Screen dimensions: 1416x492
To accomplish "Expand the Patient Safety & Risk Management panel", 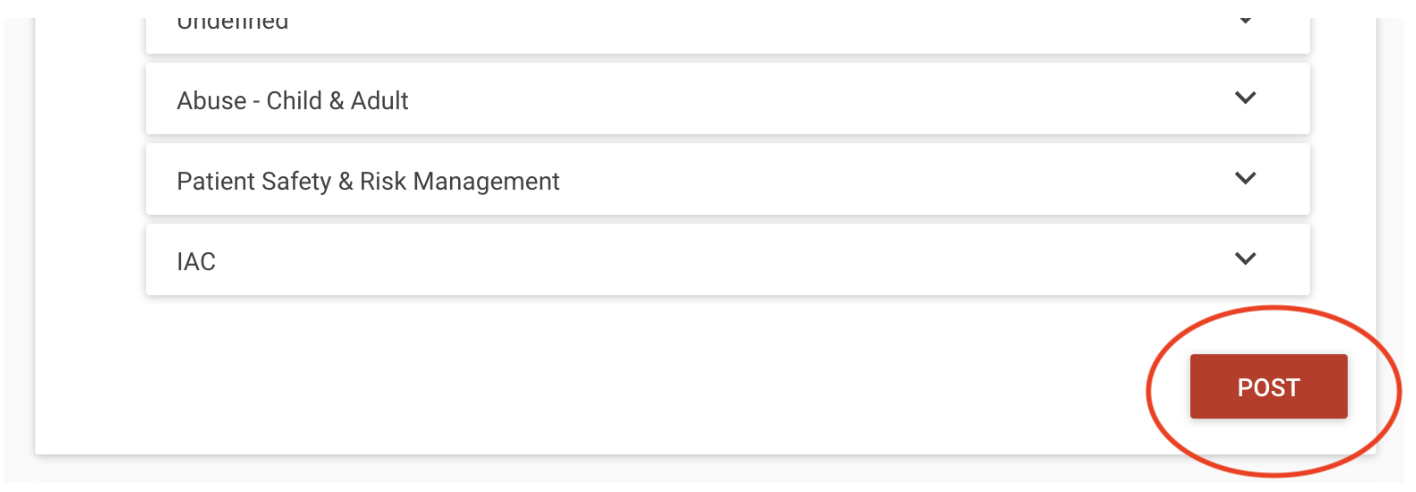I will click(728, 179).
